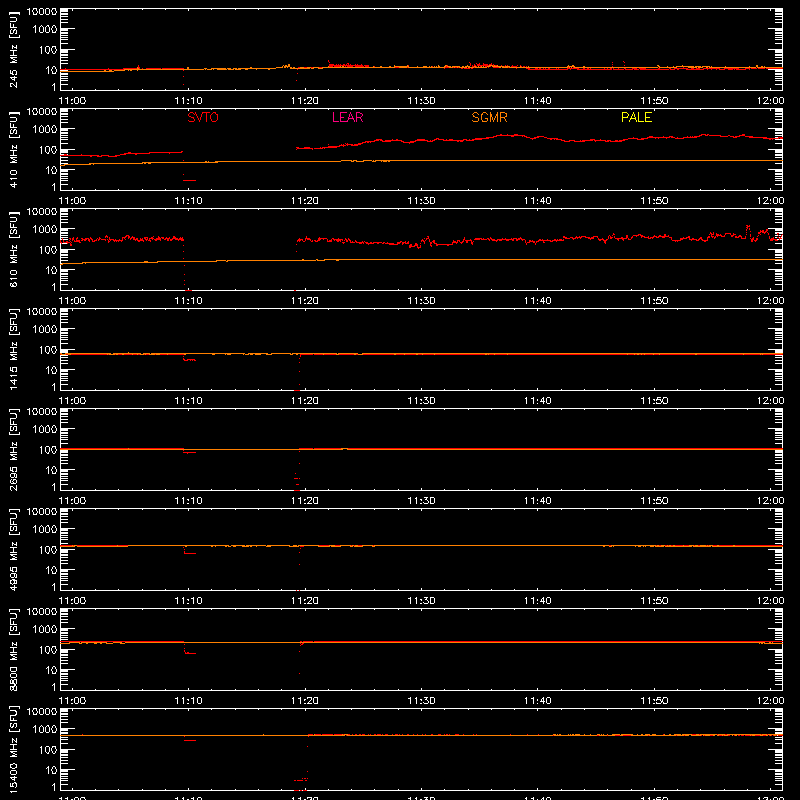Select the '2695 MHz [SFU]' axis title
This screenshot has height=800, width=800.
pos(14,449)
